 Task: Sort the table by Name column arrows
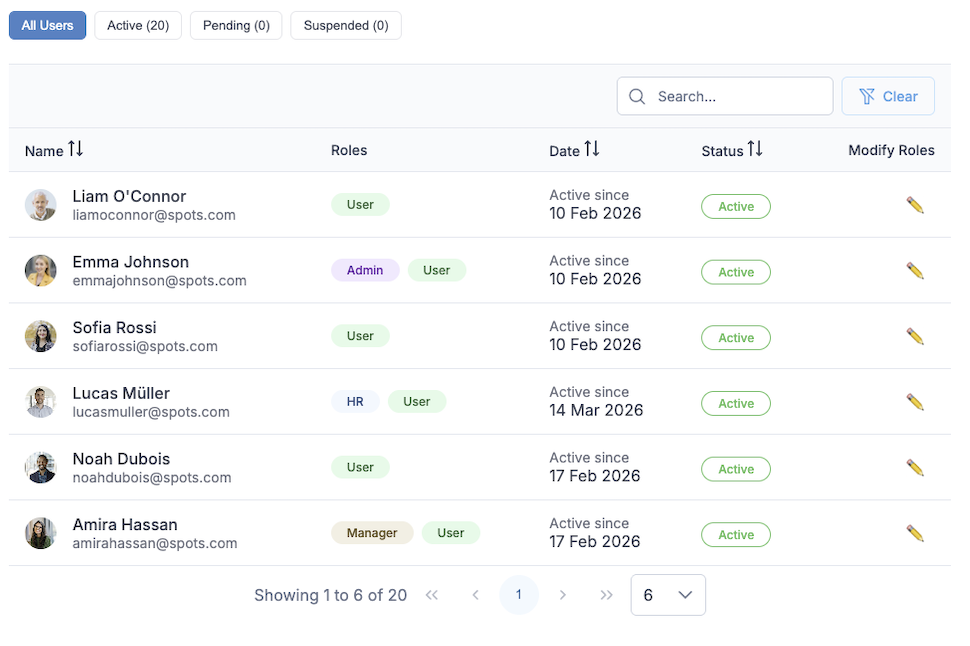tap(76, 150)
